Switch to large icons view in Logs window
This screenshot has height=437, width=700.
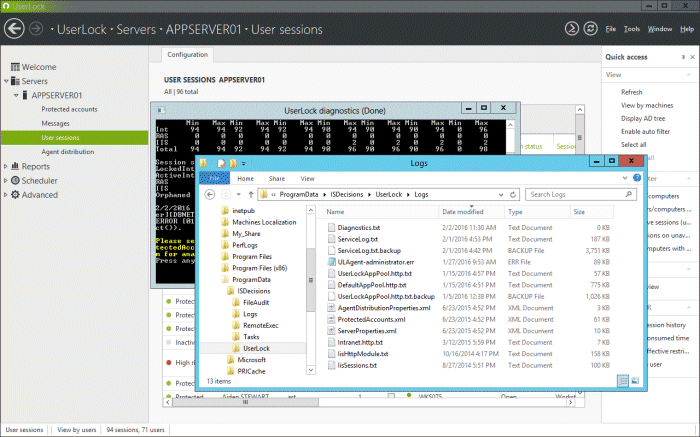(635, 381)
